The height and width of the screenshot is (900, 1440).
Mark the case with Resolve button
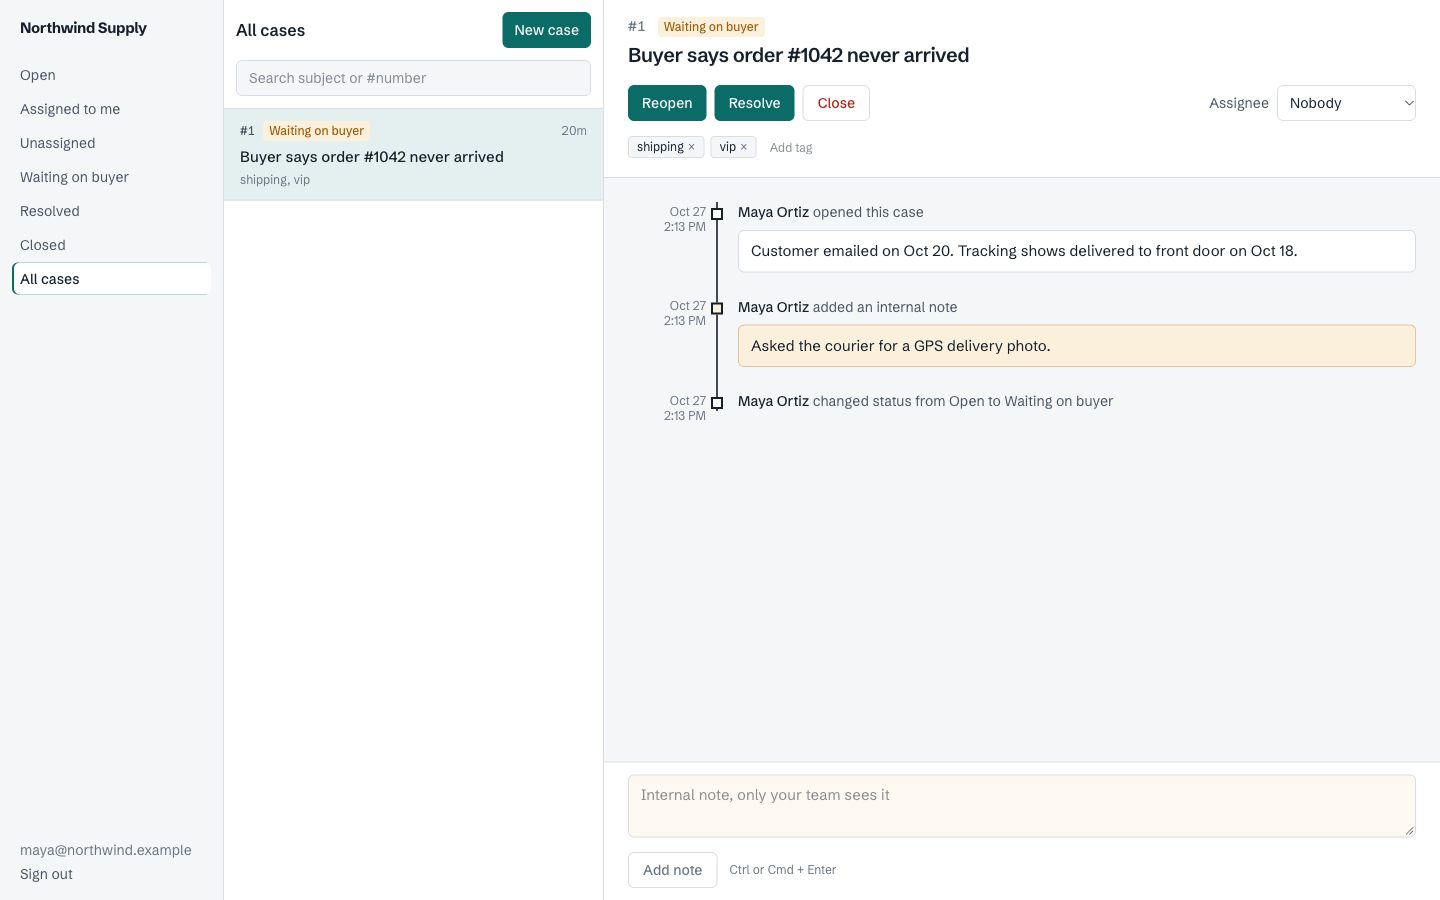(754, 103)
